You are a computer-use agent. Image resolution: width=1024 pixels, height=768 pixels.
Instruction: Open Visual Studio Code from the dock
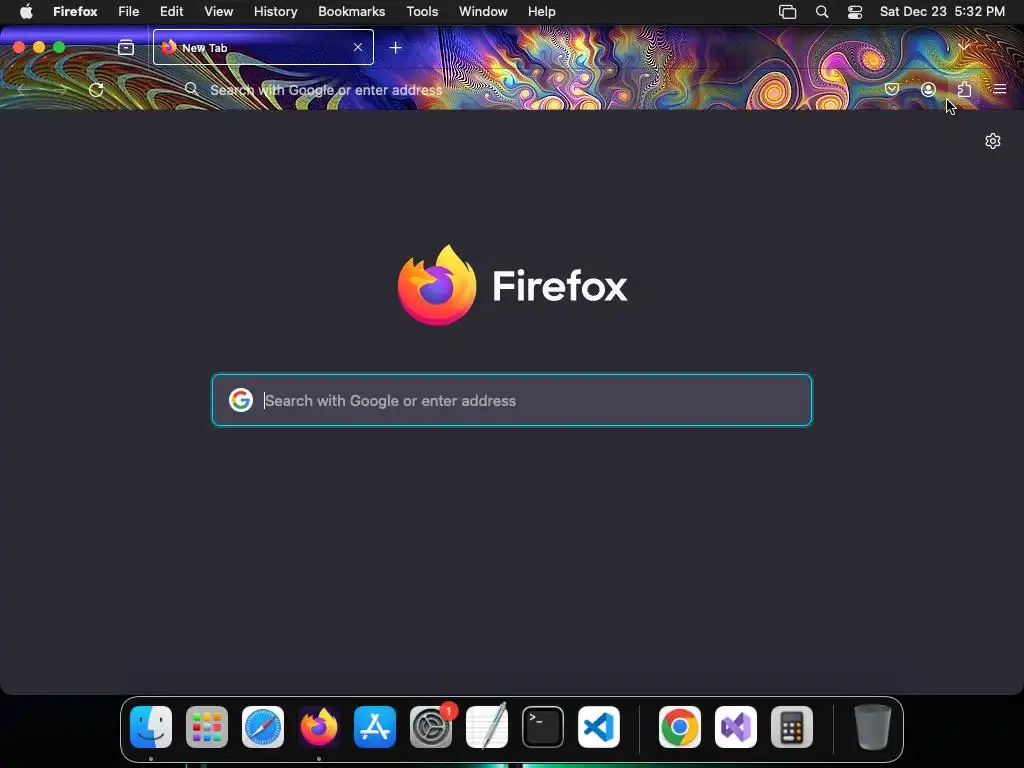click(x=599, y=727)
